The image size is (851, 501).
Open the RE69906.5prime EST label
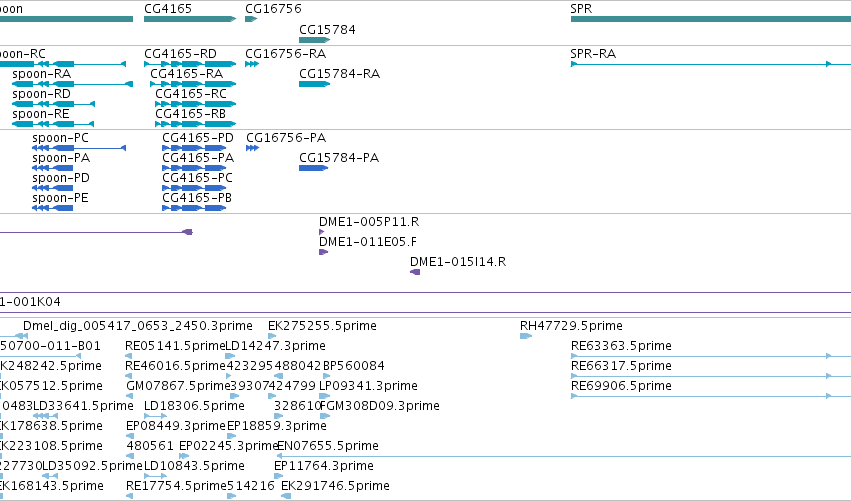(x=621, y=386)
